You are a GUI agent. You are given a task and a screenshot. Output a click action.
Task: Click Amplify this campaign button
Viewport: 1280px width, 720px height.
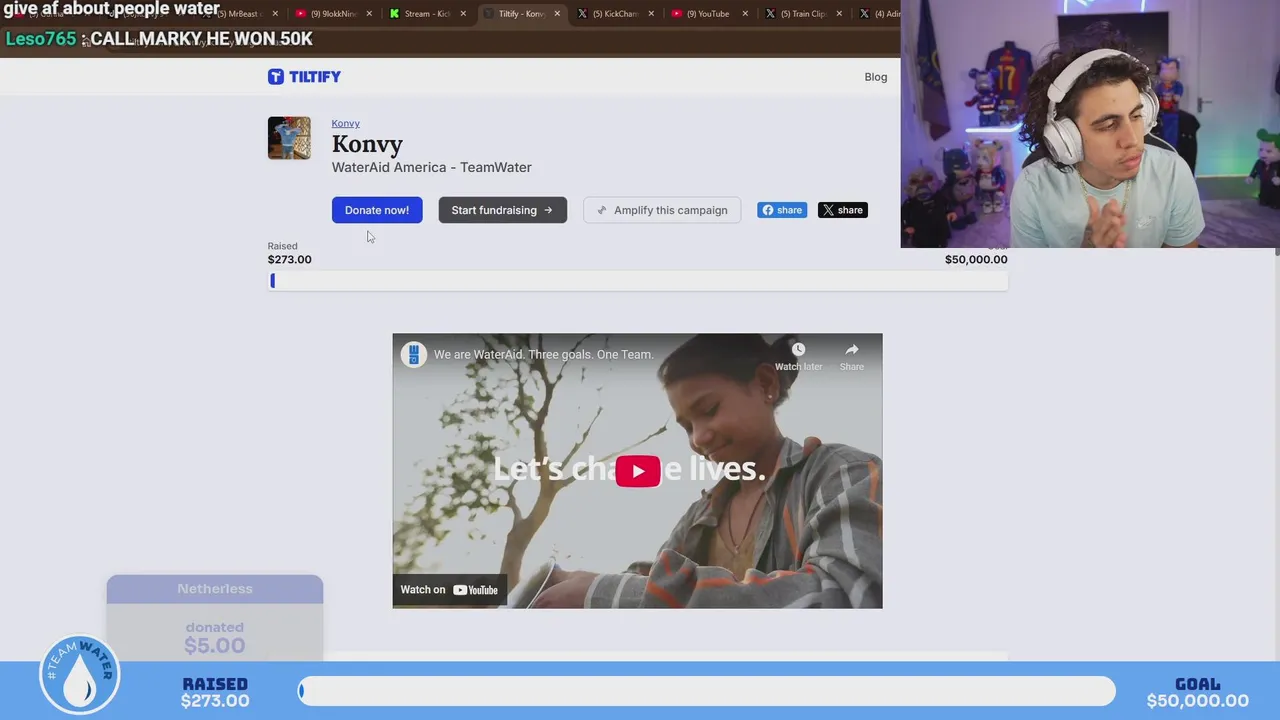(662, 210)
